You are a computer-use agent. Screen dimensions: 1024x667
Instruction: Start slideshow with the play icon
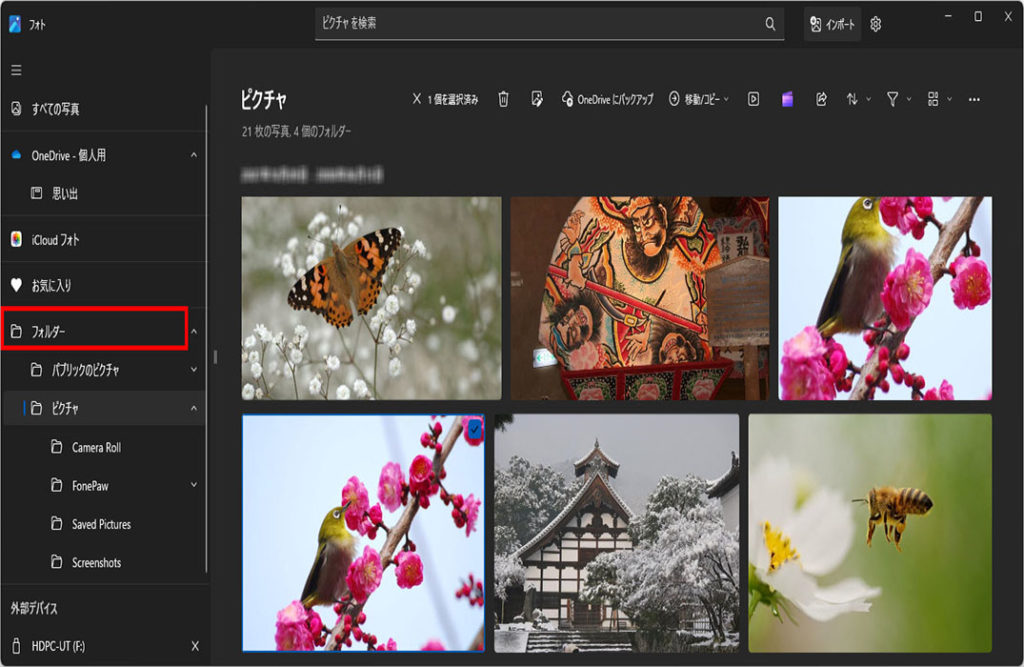754,99
